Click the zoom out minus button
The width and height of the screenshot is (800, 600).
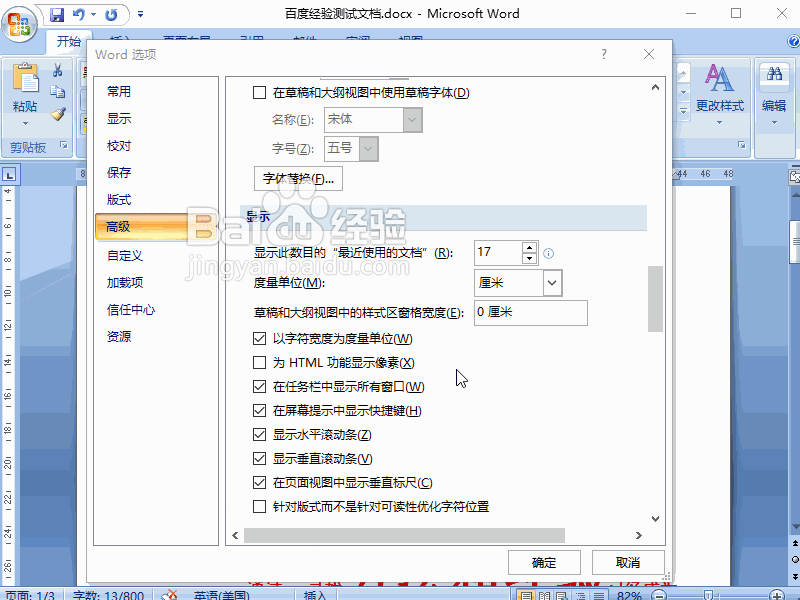pos(659,595)
